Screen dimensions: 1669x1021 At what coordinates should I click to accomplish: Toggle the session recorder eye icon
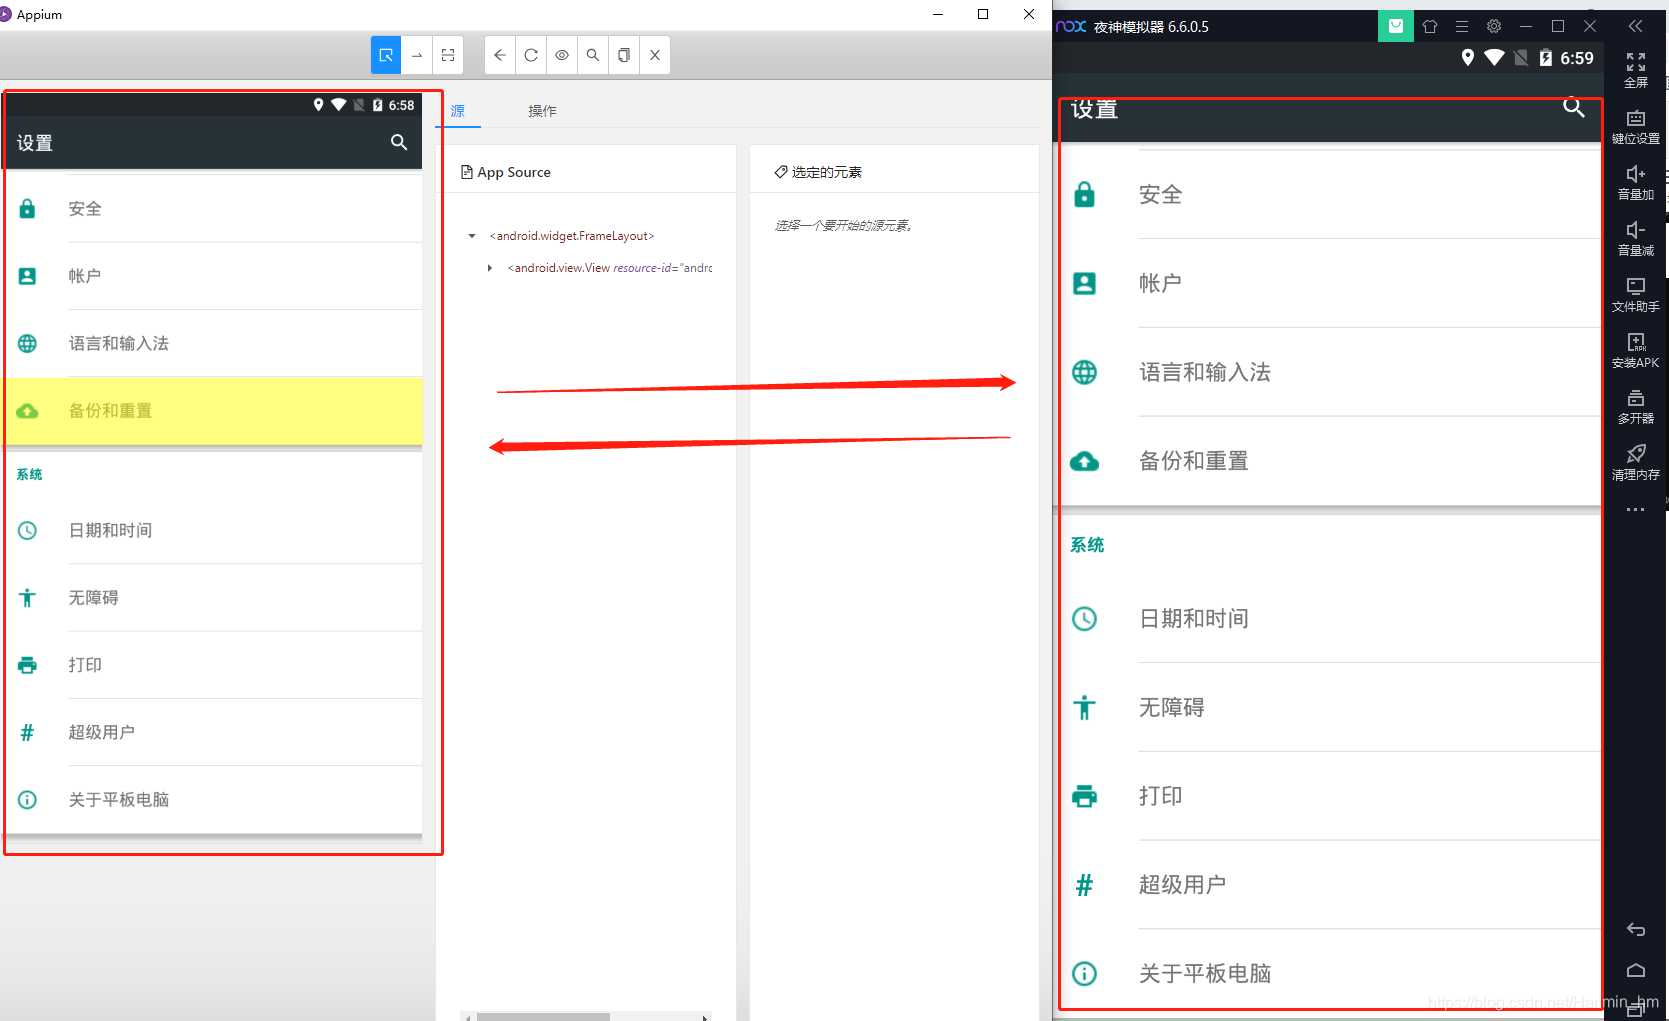[x=562, y=55]
